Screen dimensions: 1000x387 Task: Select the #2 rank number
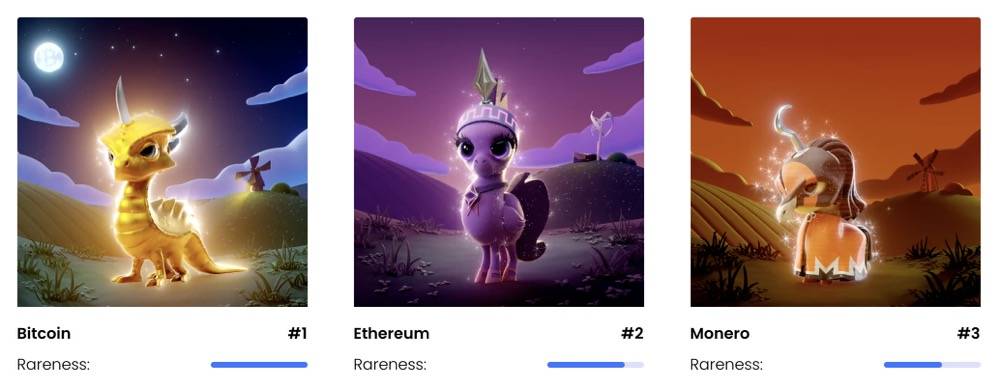pos(632,333)
